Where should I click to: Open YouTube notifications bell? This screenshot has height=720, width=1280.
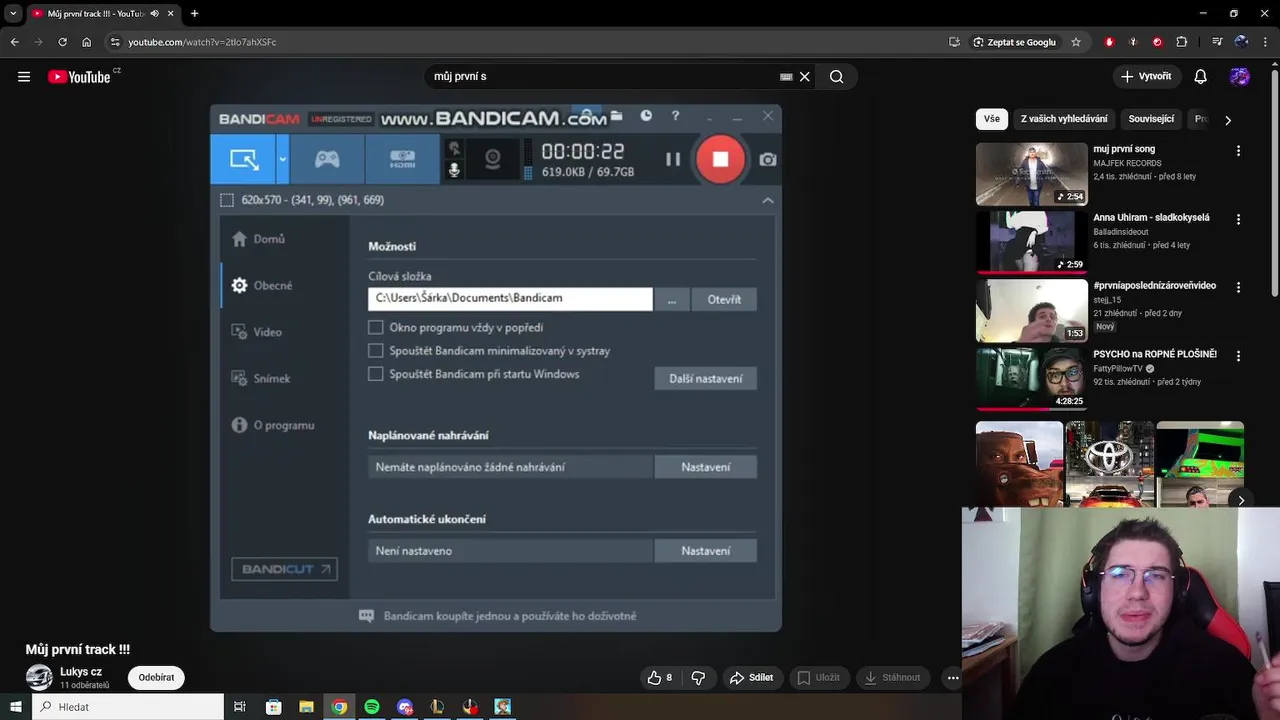pos(1201,77)
